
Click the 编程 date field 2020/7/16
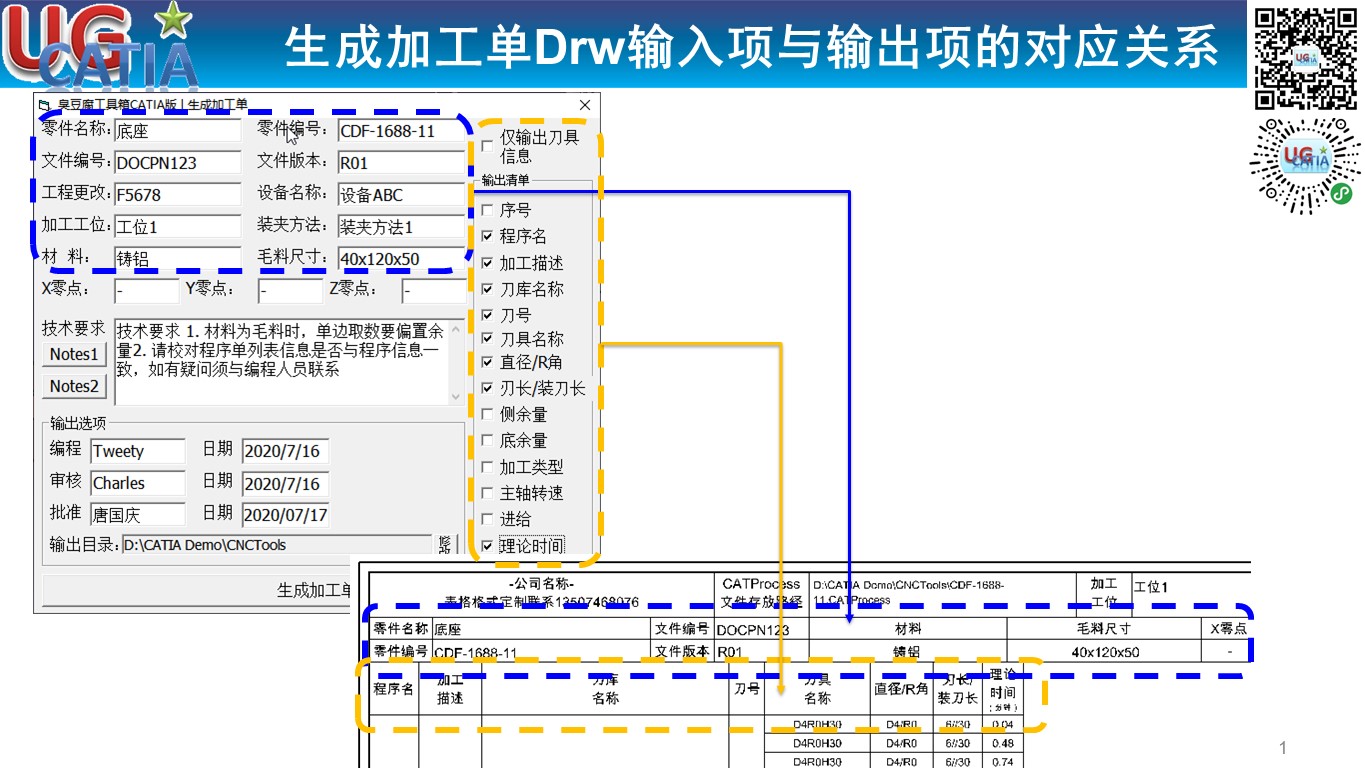pyautogui.click(x=285, y=451)
